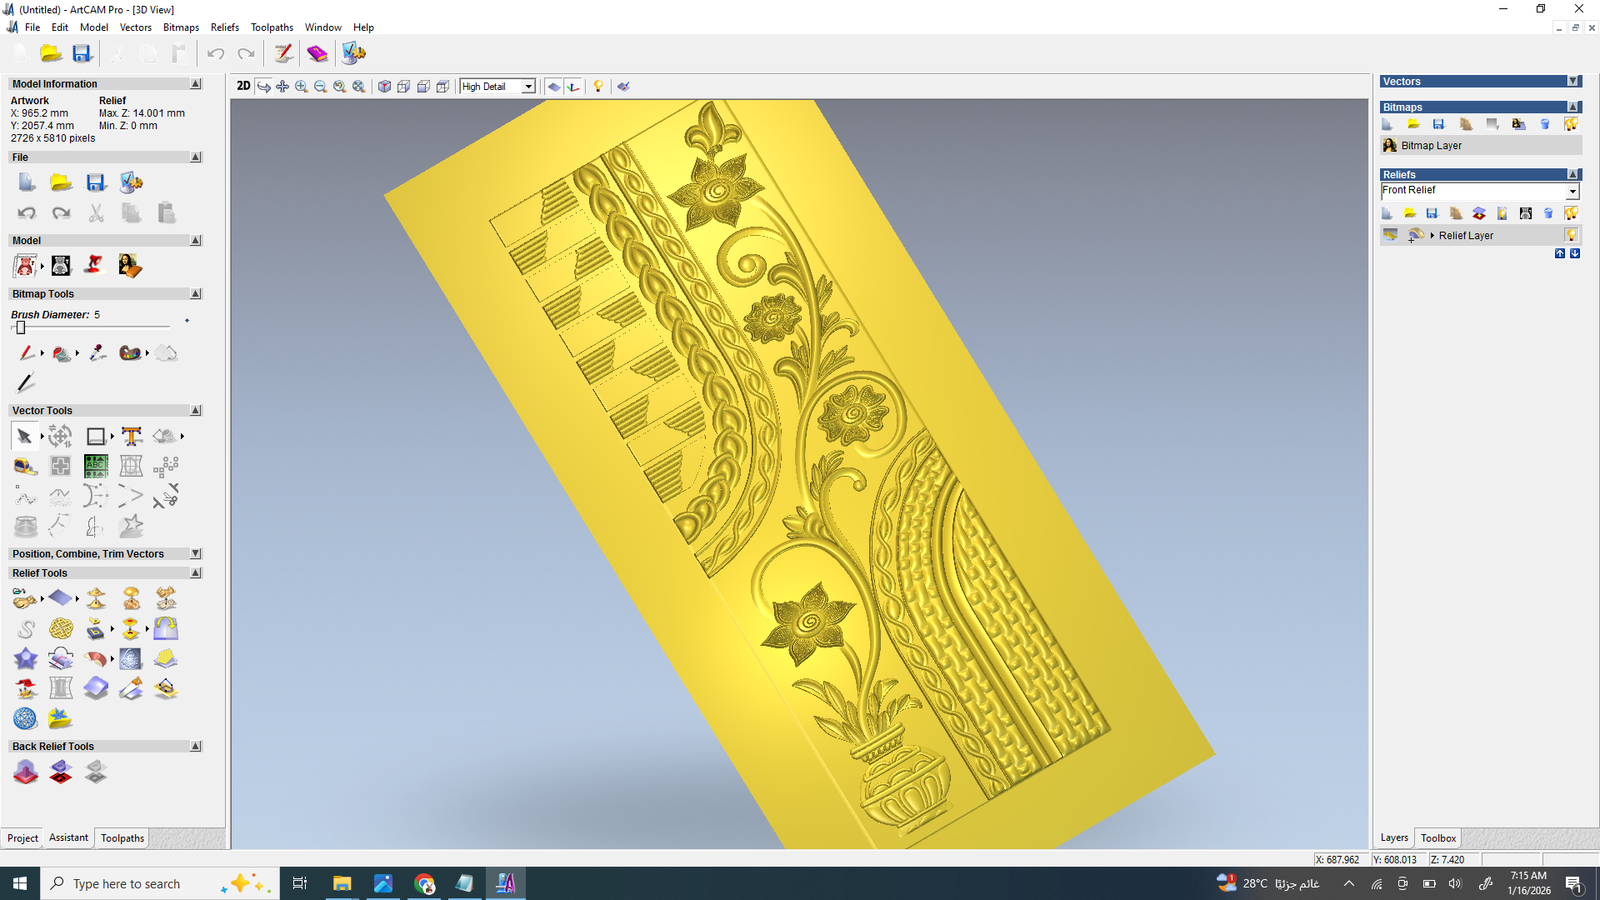1600x900 pixels.
Task: Move Relief Layer up with arrow button
Action: point(1560,254)
